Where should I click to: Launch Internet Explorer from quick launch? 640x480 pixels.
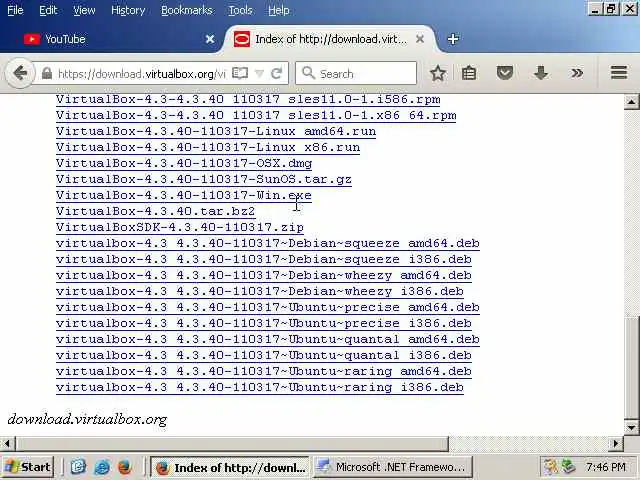[x=102, y=467]
